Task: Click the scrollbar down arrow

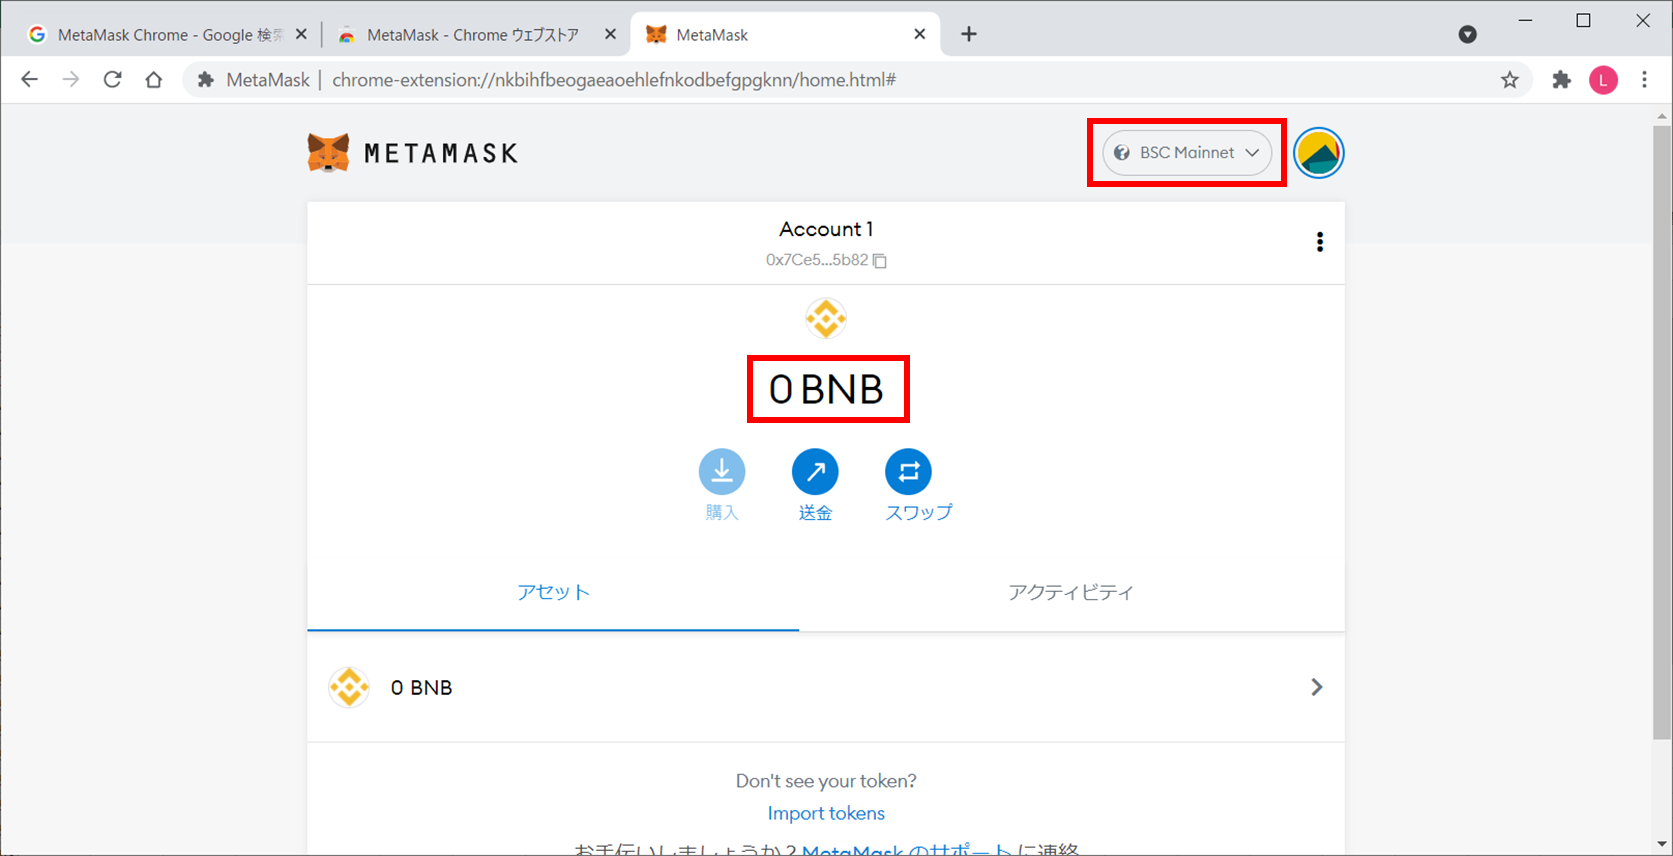Action: [1663, 845]
